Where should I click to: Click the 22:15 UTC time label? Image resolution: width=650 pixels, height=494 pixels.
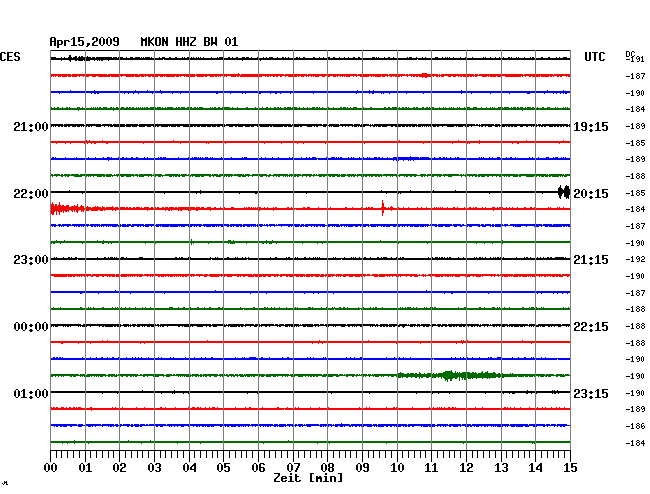591,327
